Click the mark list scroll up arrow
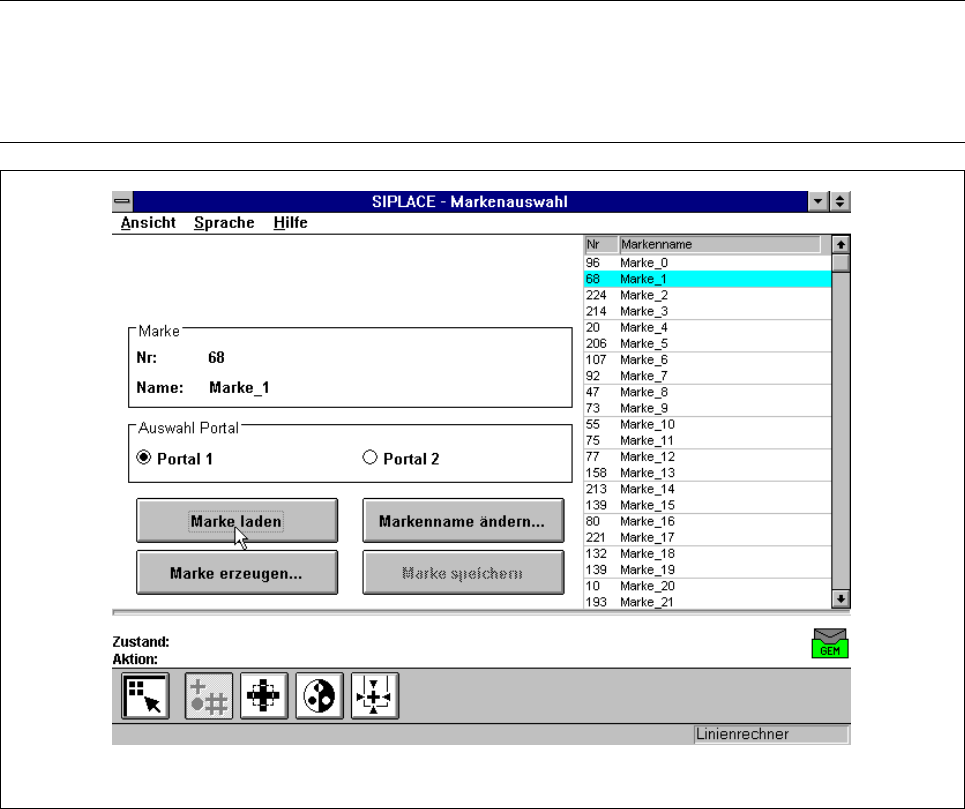This screenshot has width=965, height=809. pyautogui.click(x=841, y=244)
